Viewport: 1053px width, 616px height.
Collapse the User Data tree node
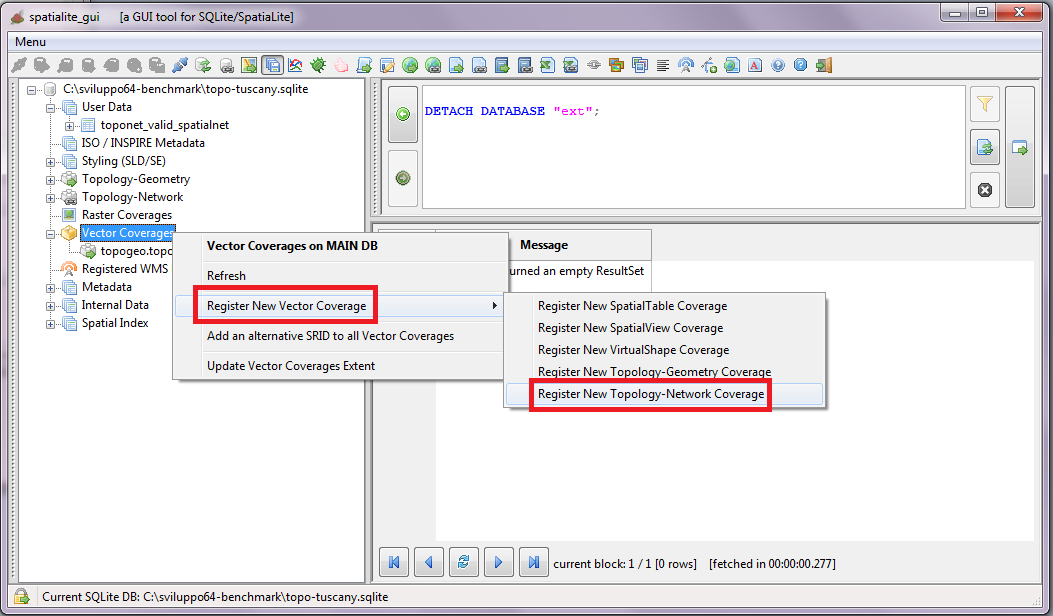click(50, 107)
